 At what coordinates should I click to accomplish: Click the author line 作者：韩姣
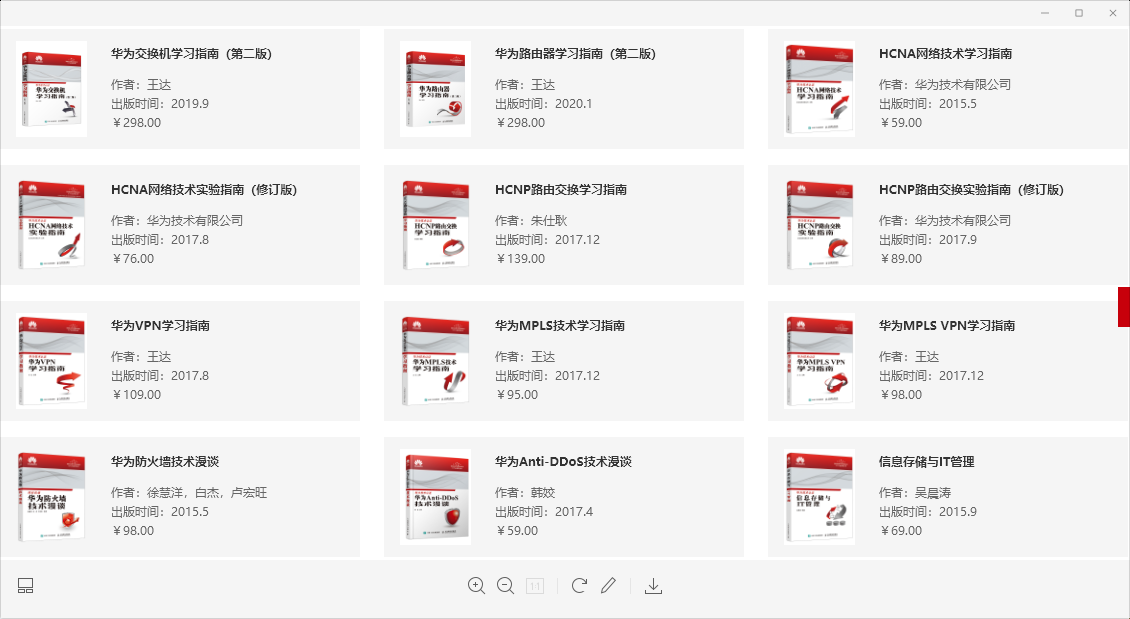coord(525,493)
